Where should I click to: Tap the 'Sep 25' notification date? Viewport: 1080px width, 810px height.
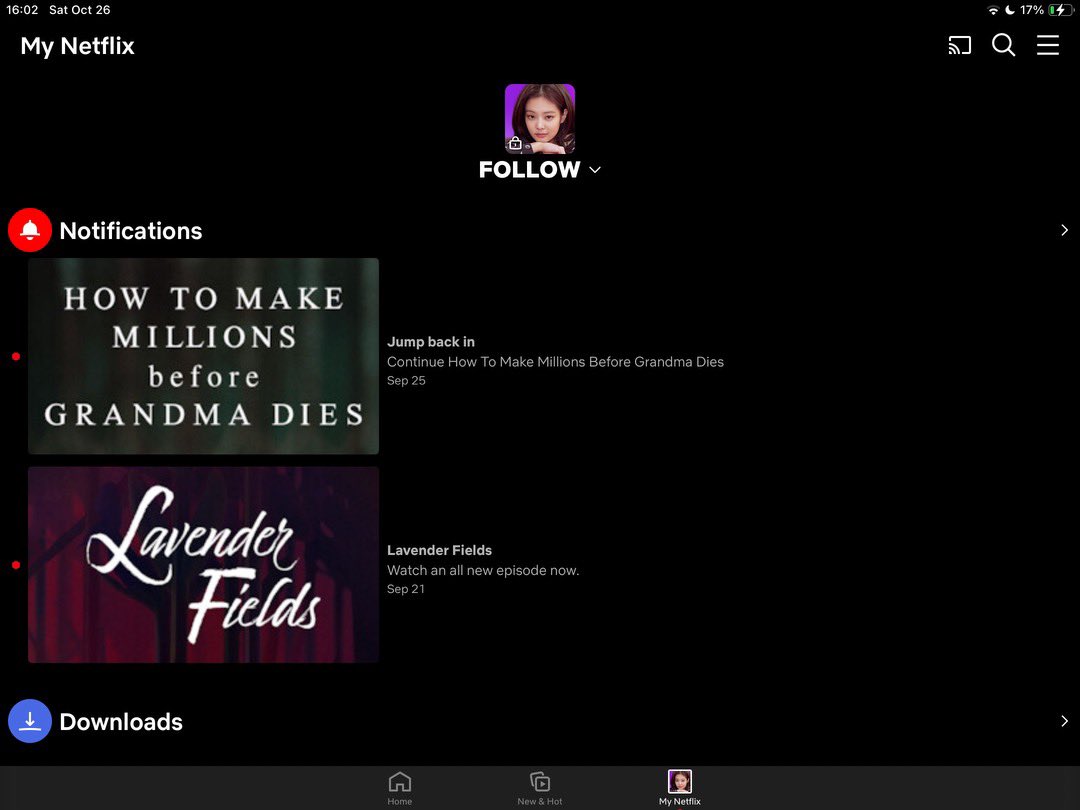[406, 380]
